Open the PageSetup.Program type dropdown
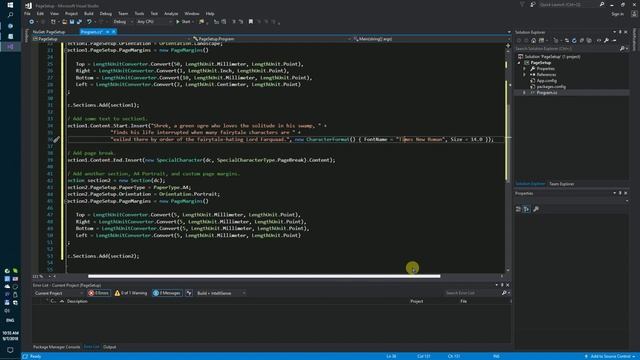The height and width of the screenshot is (360, 640). tap(271, 39)
